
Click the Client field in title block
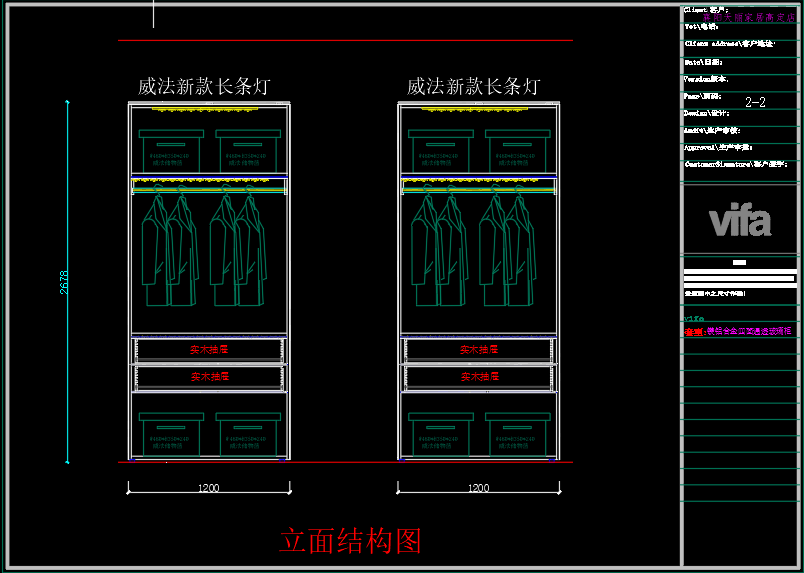click(706, 9)
